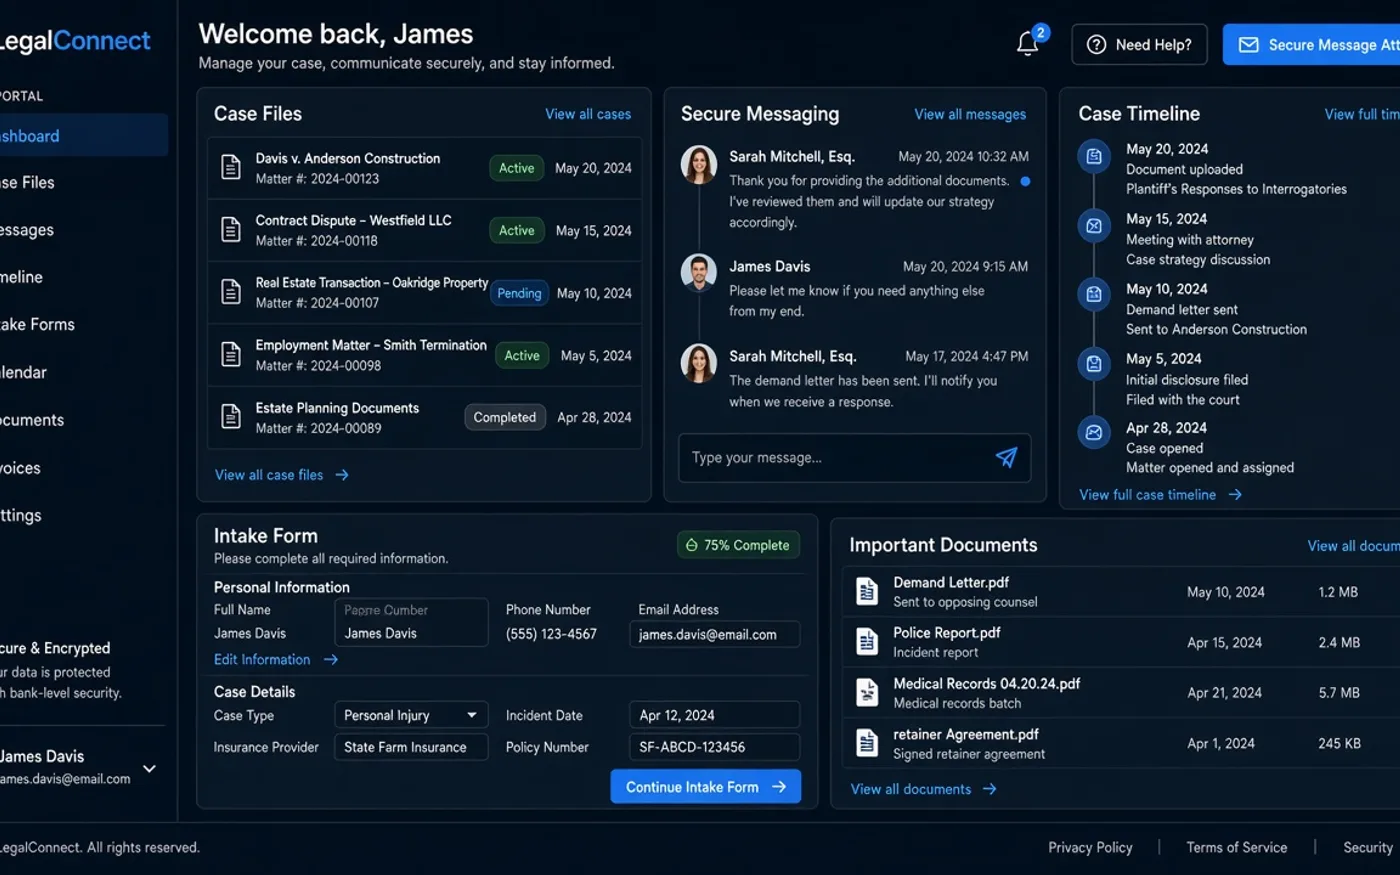Click the Estate Planning Documents file icon
1400x875 pixels.
(231, 417)
